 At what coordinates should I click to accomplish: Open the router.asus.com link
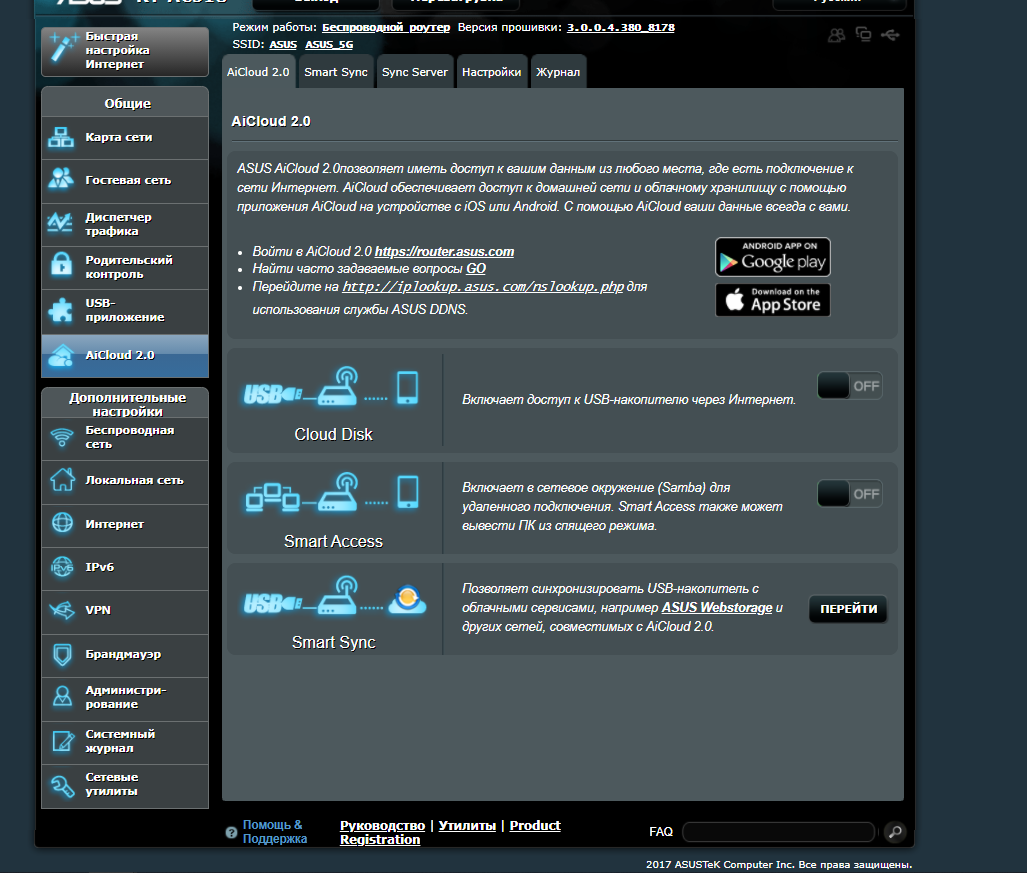pos(444,252)
